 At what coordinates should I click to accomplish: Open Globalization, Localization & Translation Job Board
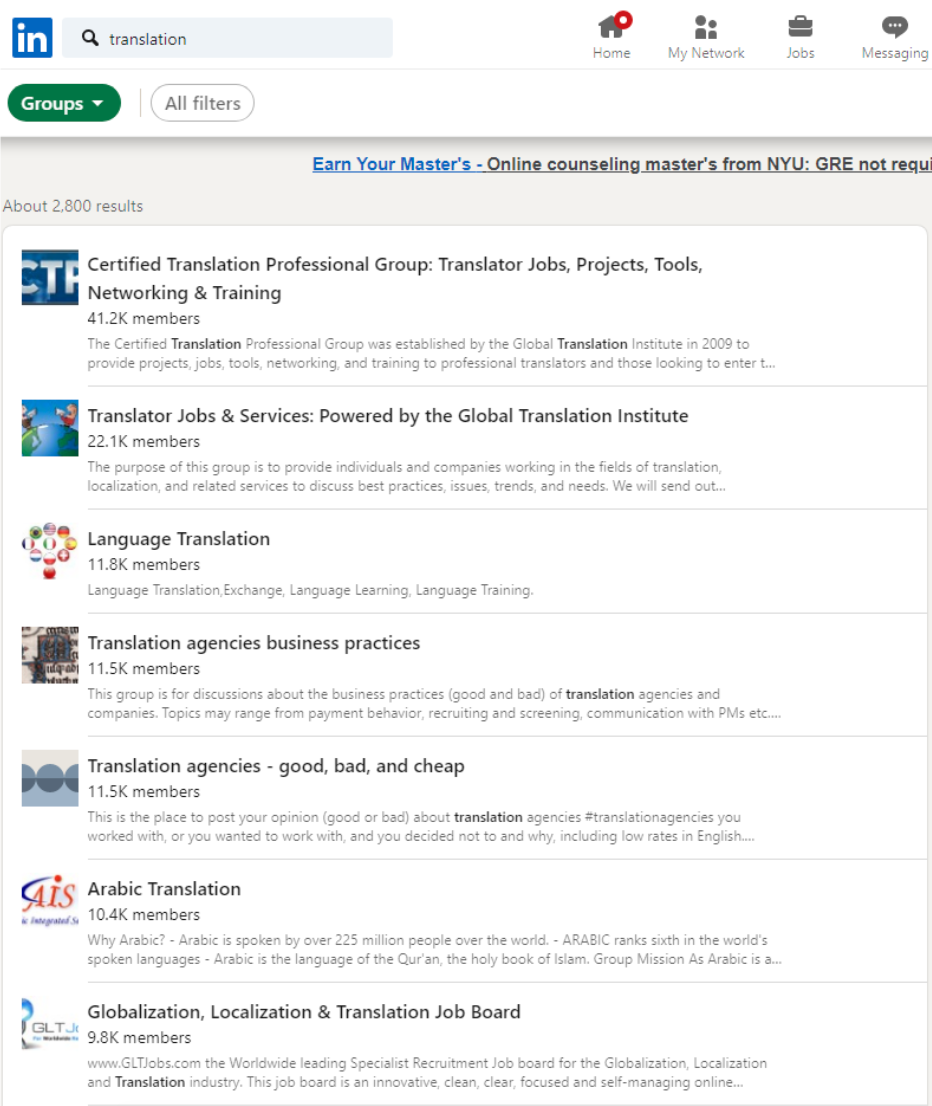click(x=304, y=1012)
